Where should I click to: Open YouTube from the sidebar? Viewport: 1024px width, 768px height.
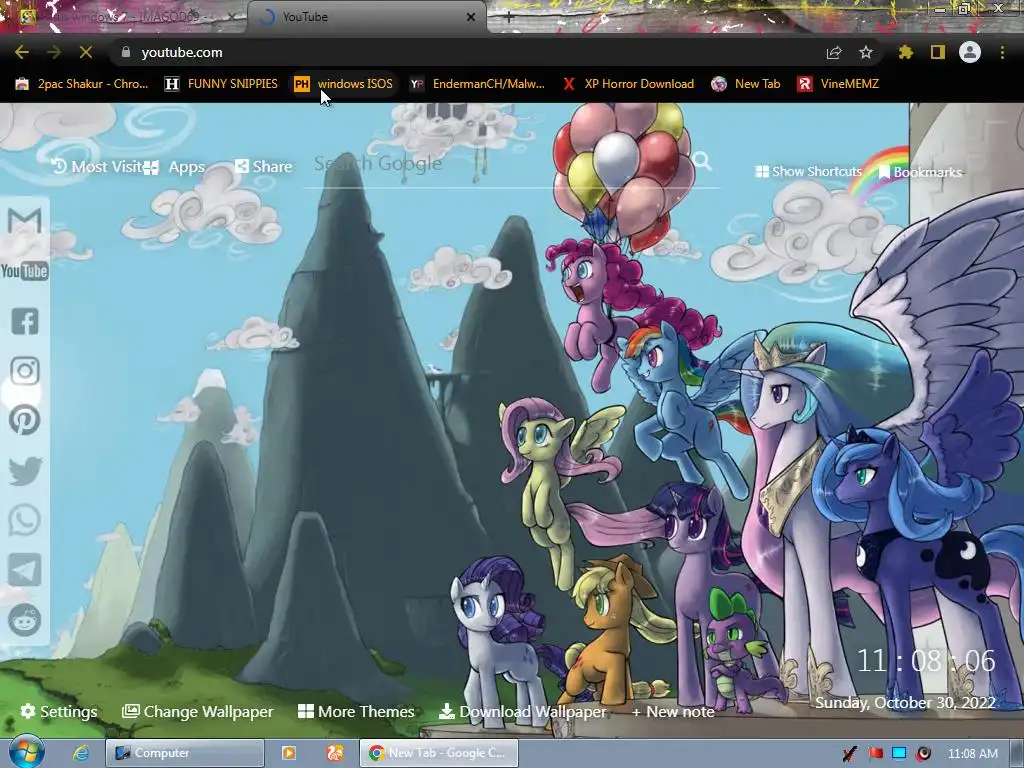click(25, 271)
